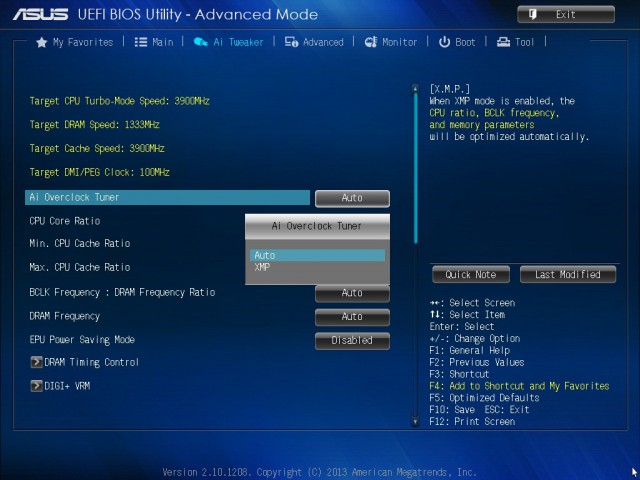The image size is (640, 480).
Task: Select the Ai Overclock Tuner row
Action: [x=167, y=198]
